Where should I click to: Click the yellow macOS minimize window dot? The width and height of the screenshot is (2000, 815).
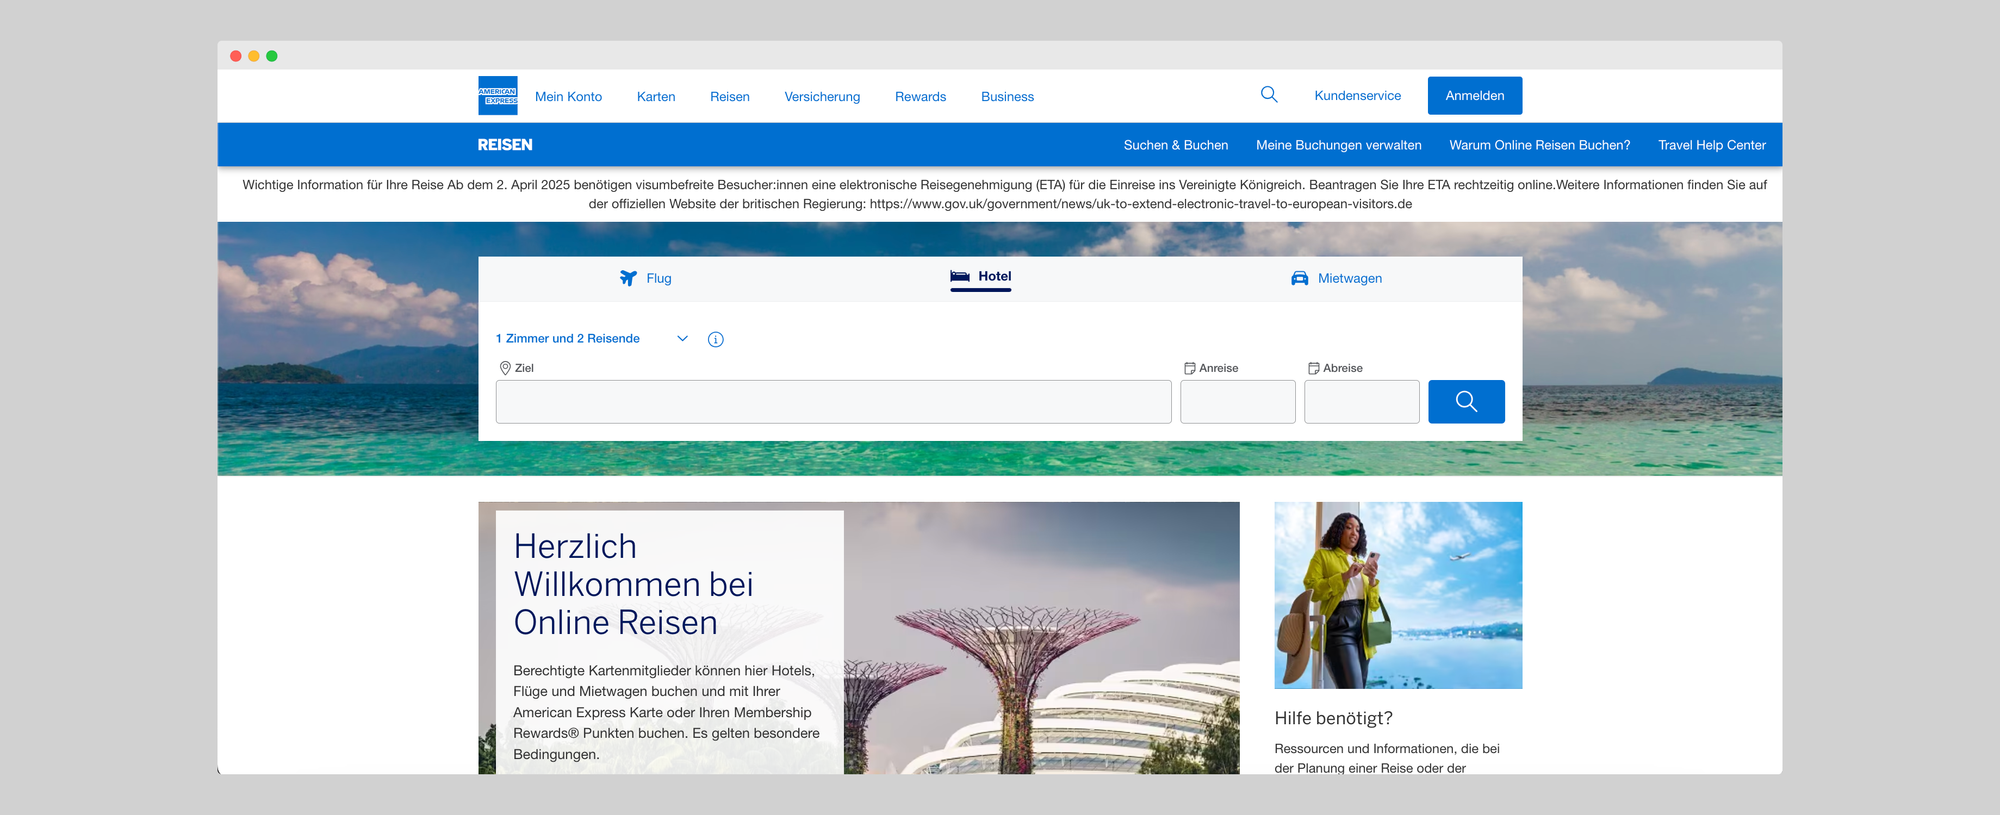coord(254,56)
